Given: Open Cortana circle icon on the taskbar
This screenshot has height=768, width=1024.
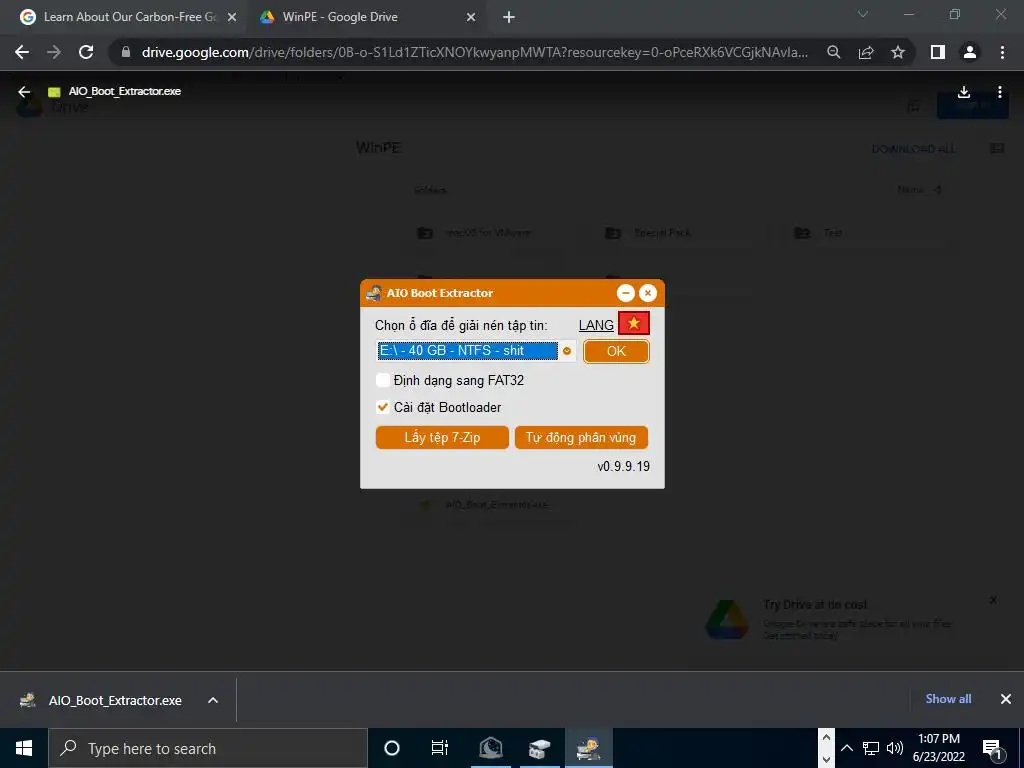Looking at the screenshot, I should 392,748.
